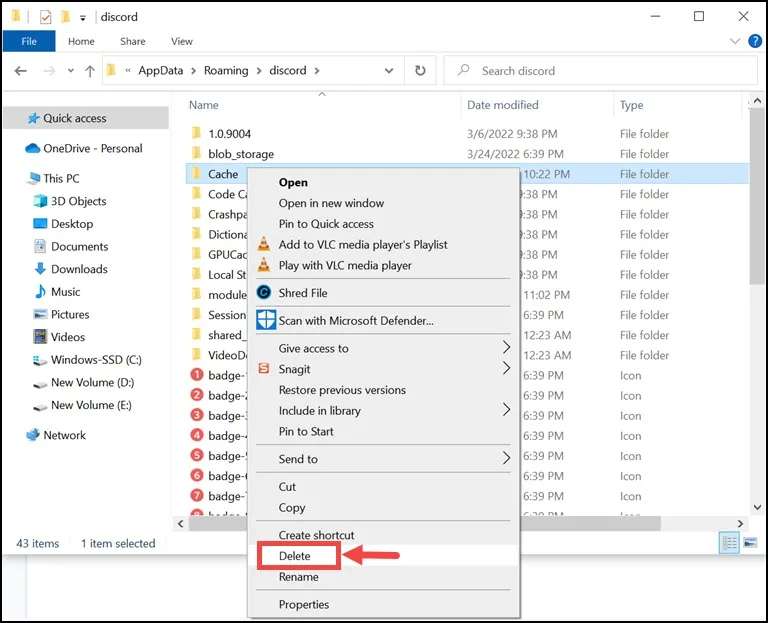The image size is (768, 623).
Task: Open Customize Quick Access Toolbar dropdown
Action: point(83,18)
